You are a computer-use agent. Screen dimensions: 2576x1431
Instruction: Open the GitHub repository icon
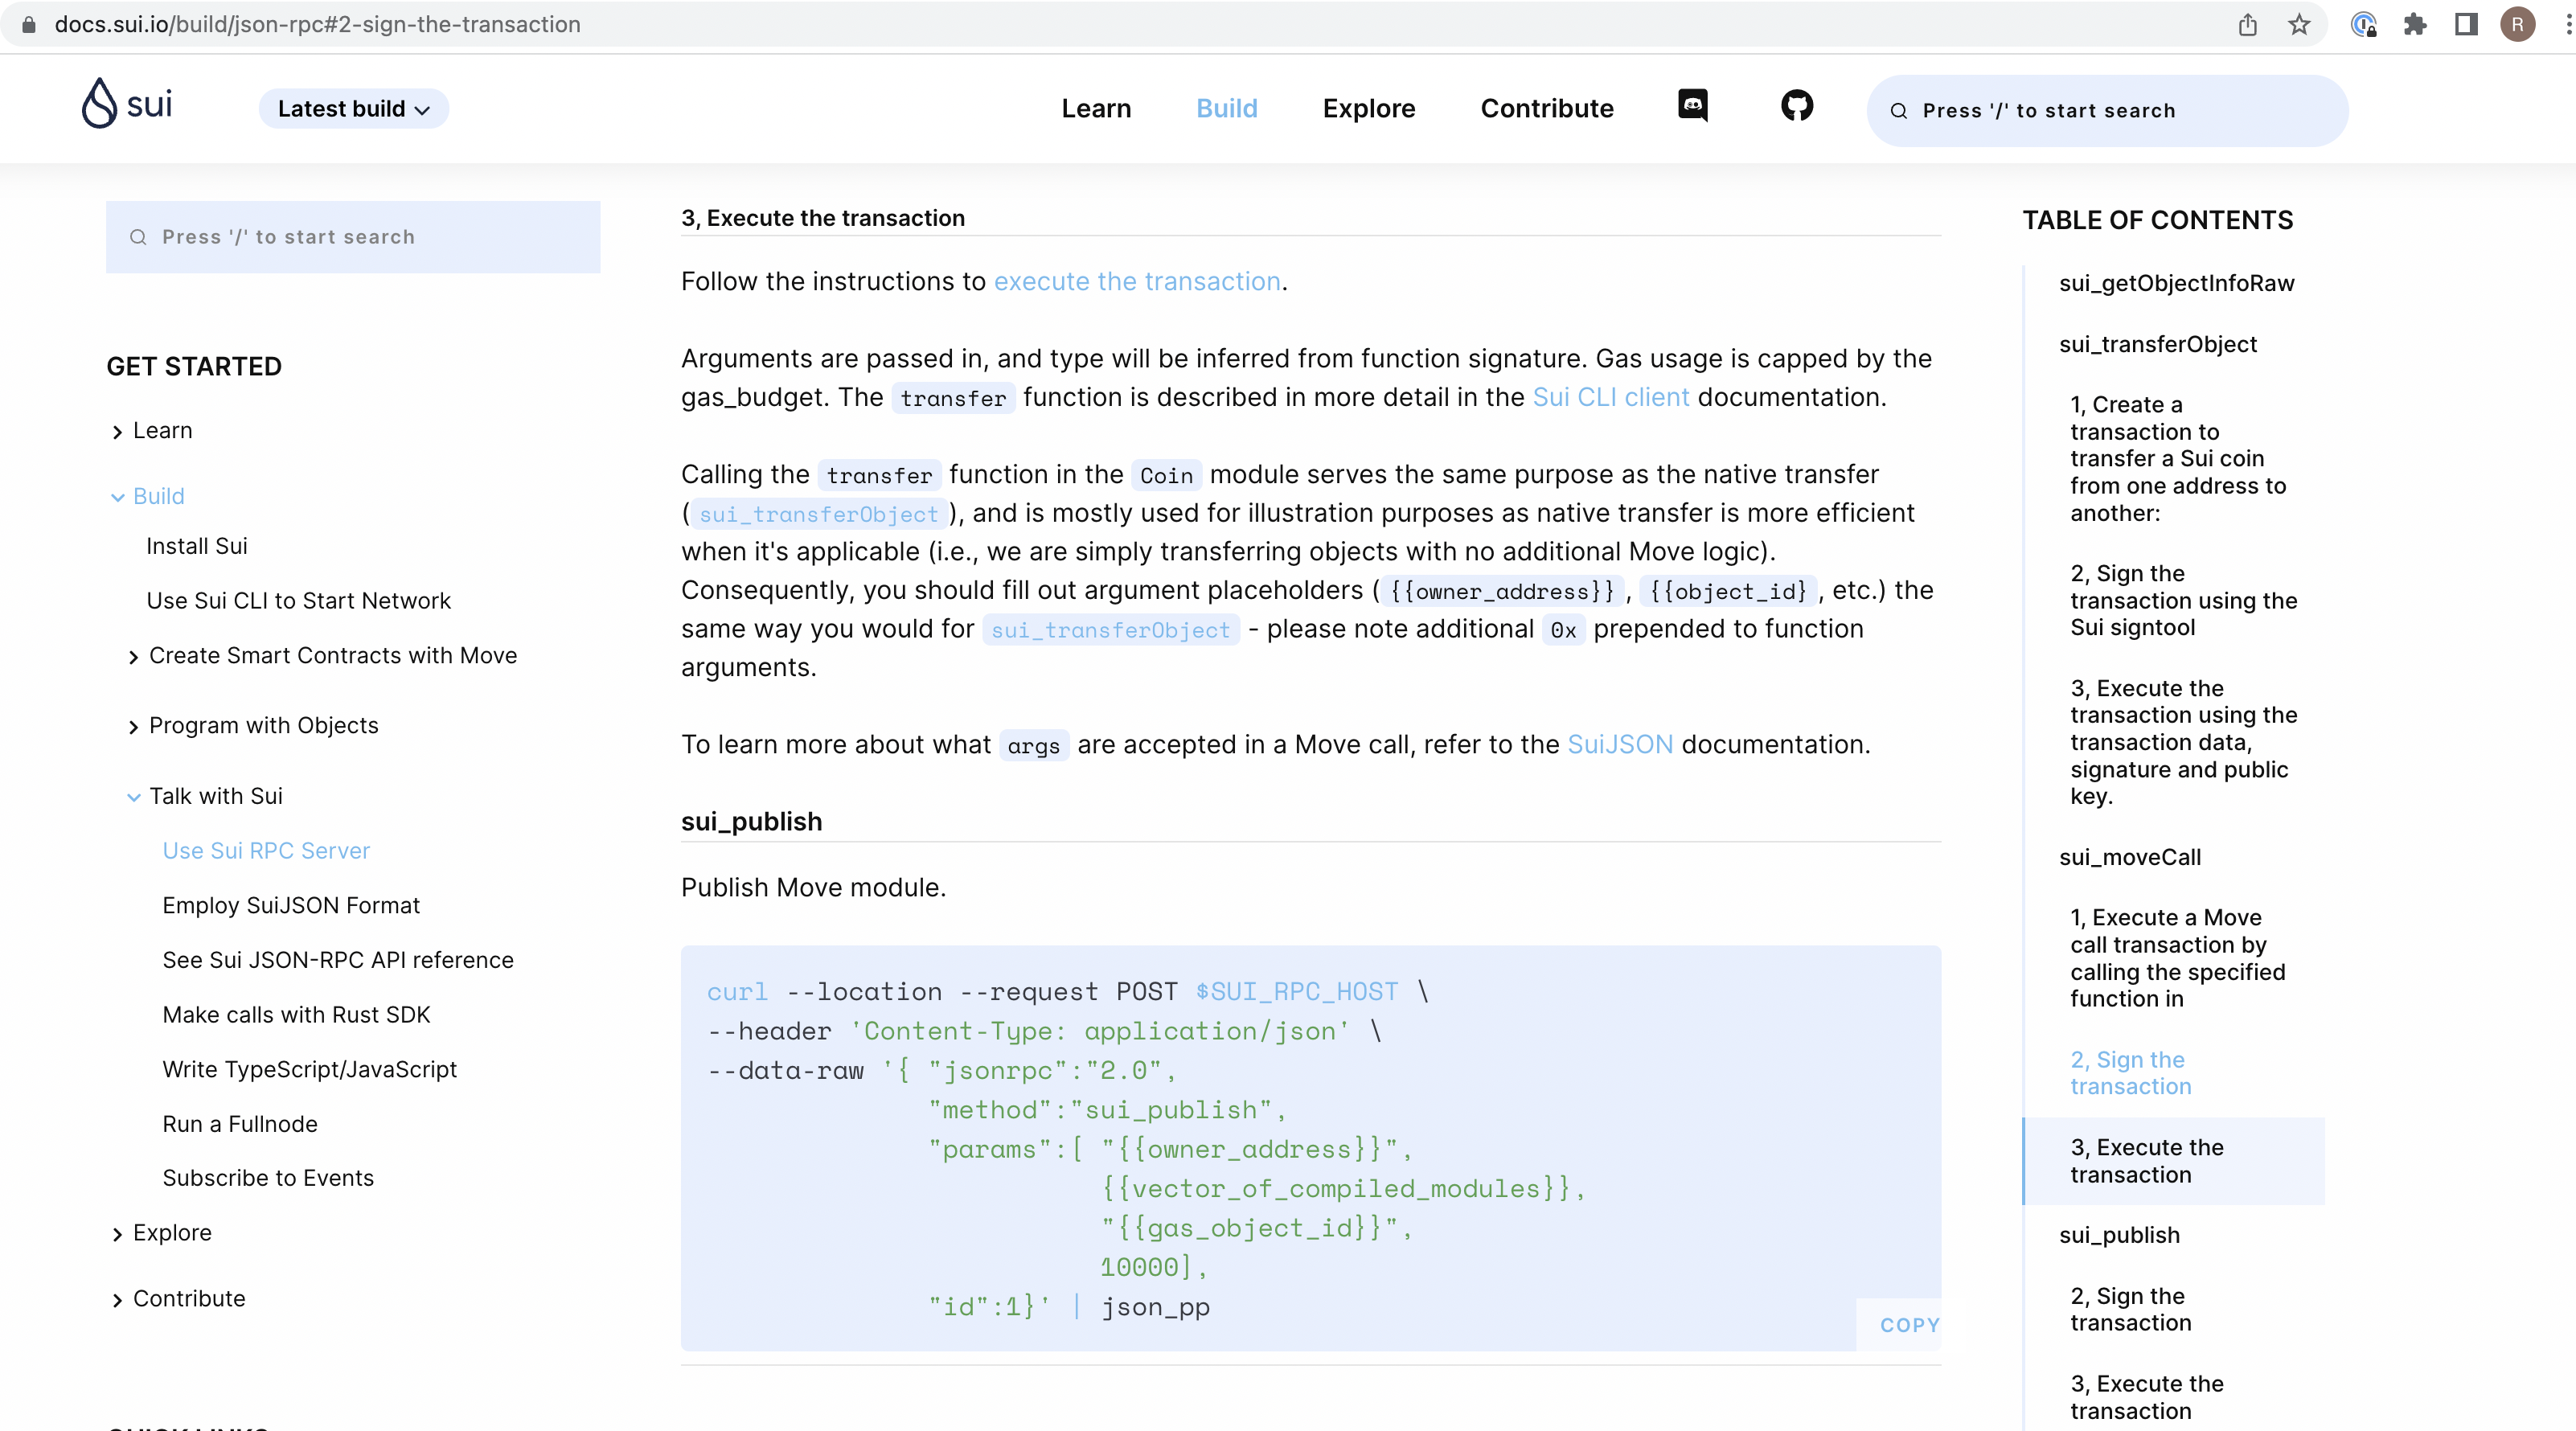point(1797,106)
